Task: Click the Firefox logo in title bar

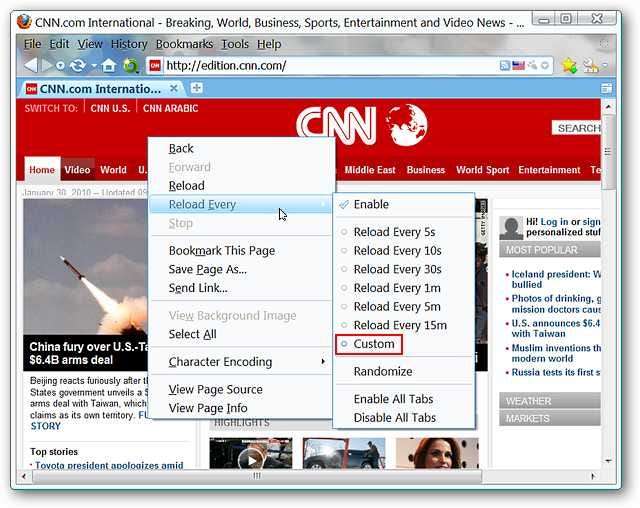Action: tap(24, 22)
